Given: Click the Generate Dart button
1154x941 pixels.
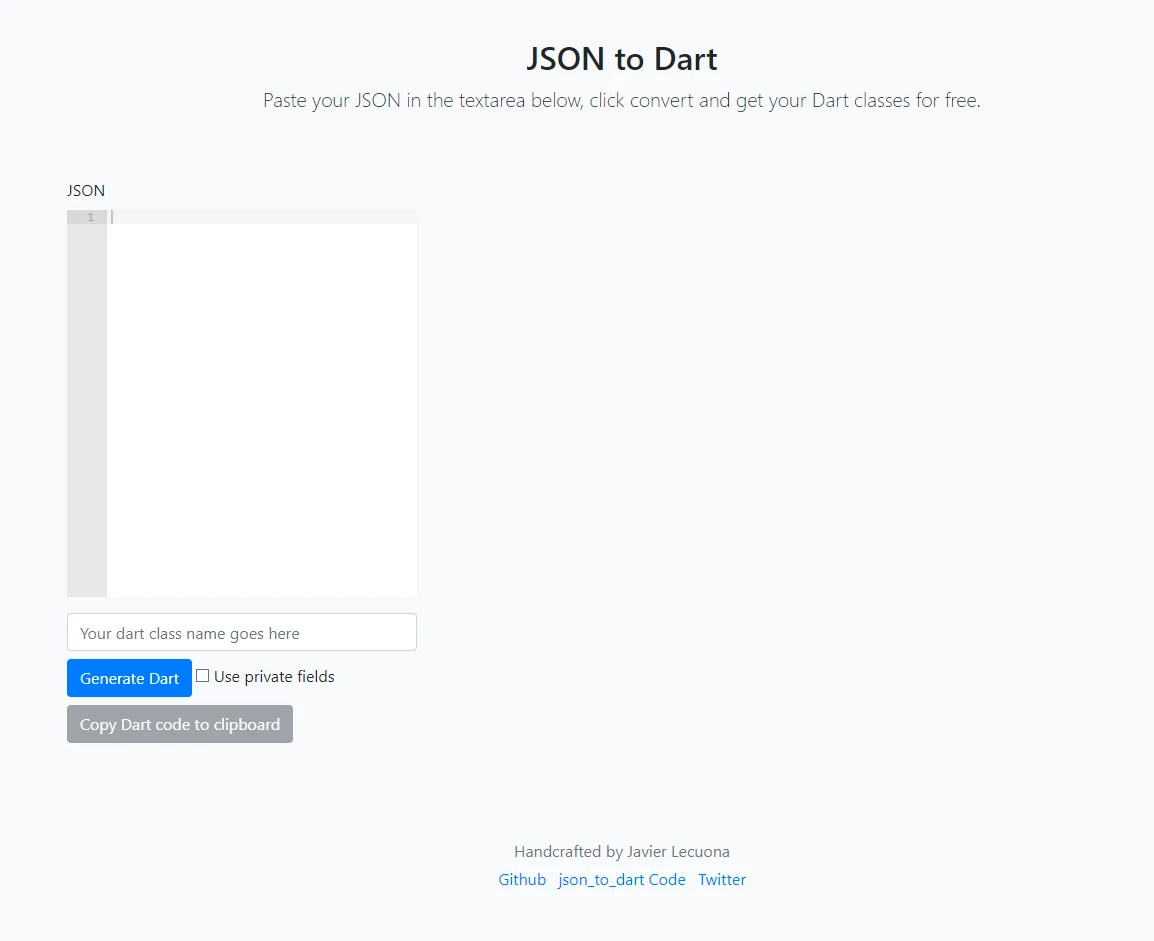Looking at the screenshot, I should click(129, 677).
